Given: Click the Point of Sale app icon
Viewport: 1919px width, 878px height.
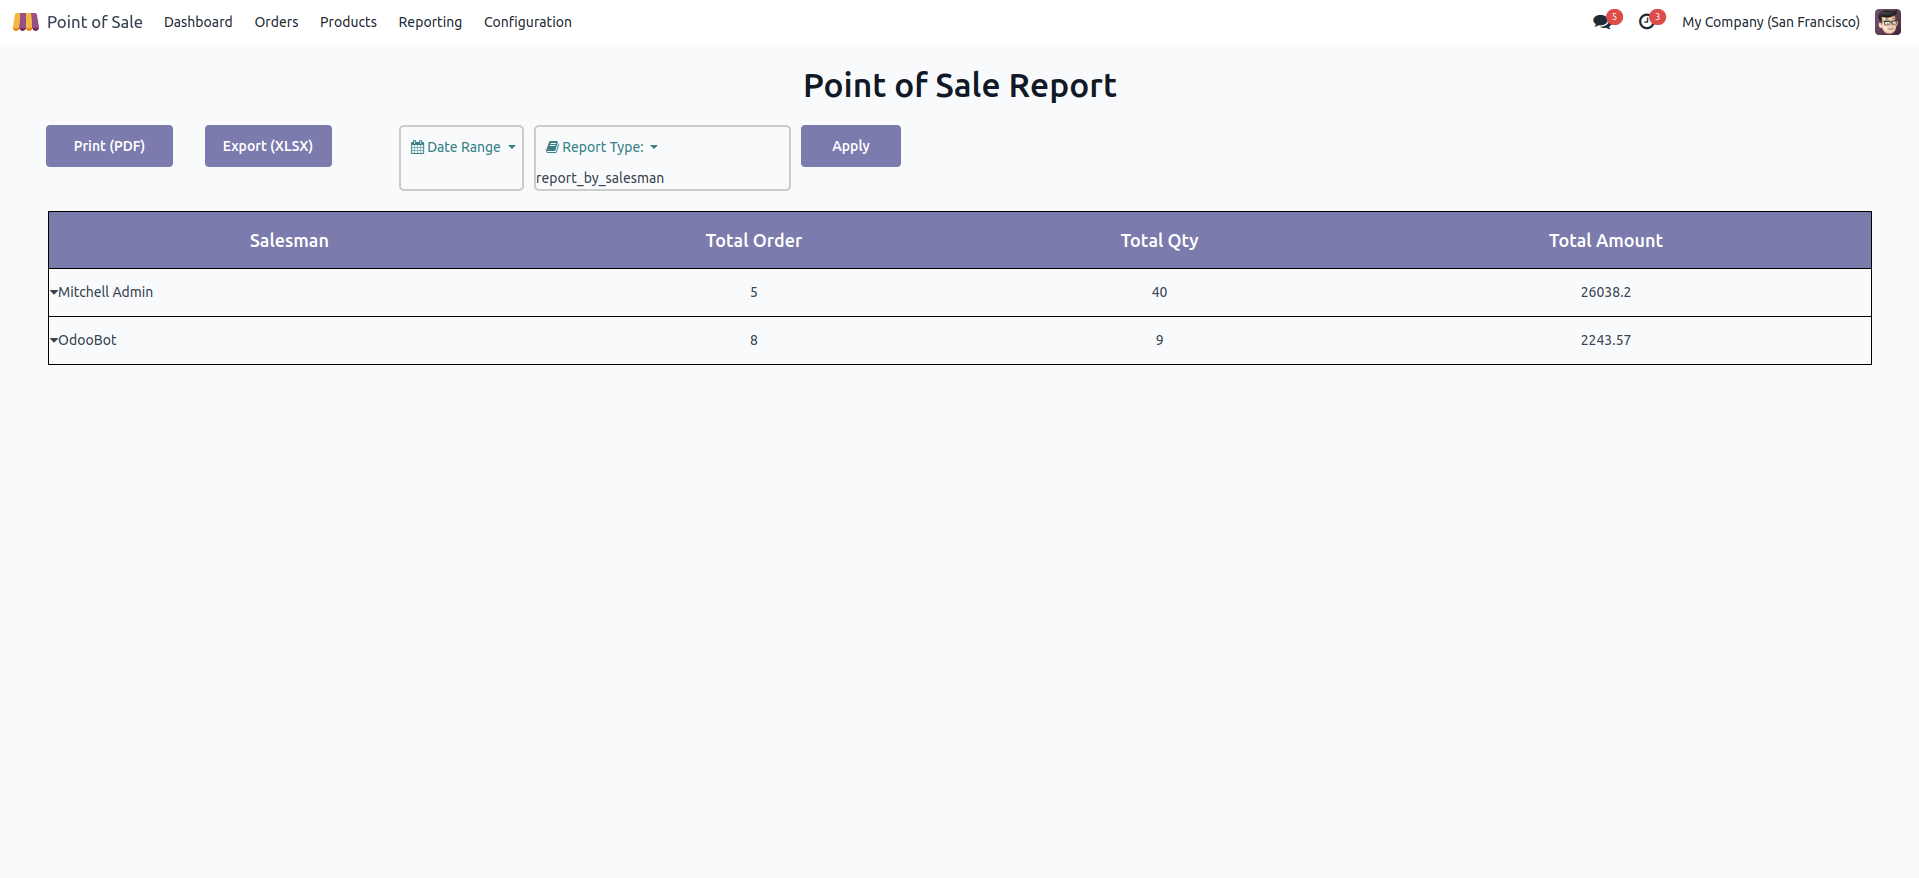Looking at the screenshot, I should coord(26,22).
